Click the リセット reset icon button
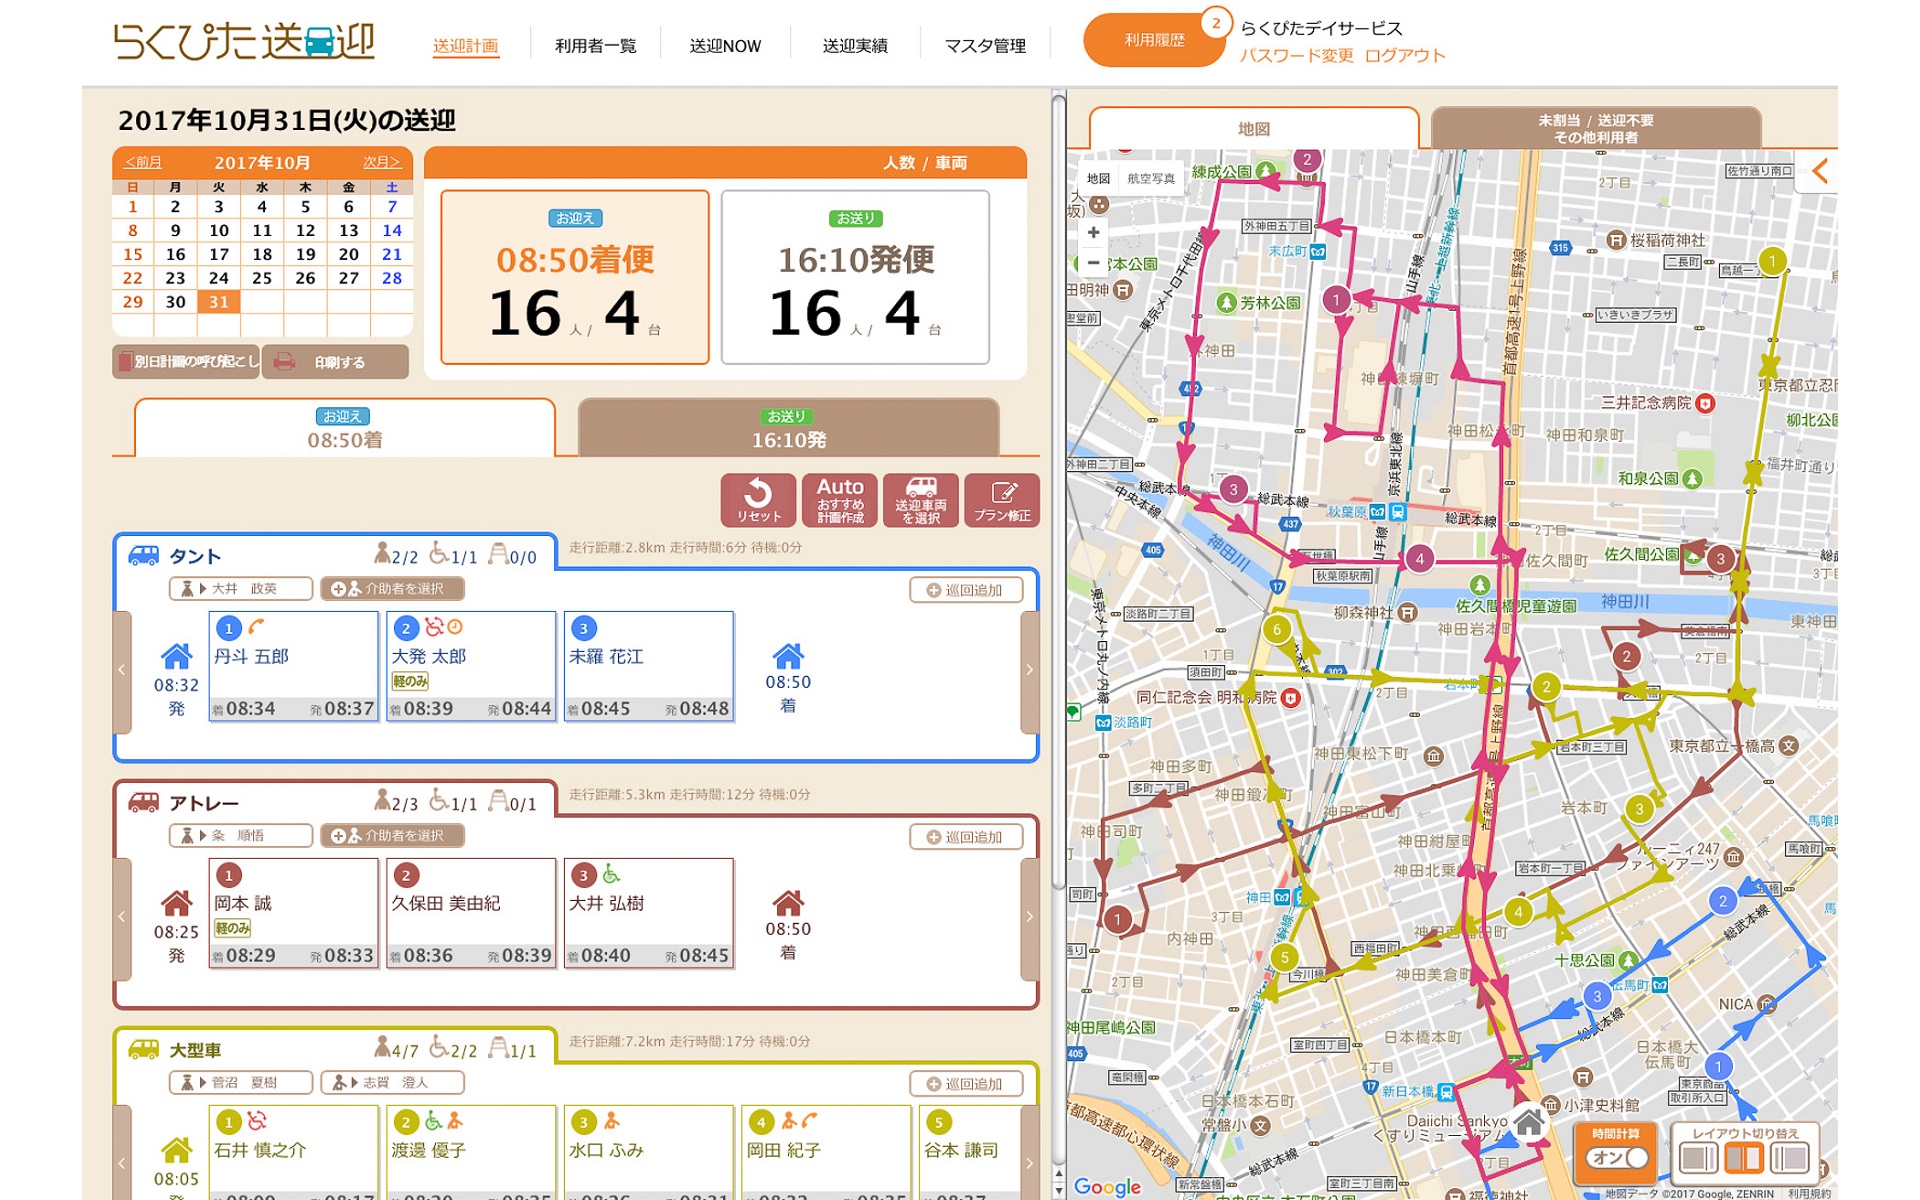The height and width of the screenshot is (1200, 1920). (x=758, y=499)
